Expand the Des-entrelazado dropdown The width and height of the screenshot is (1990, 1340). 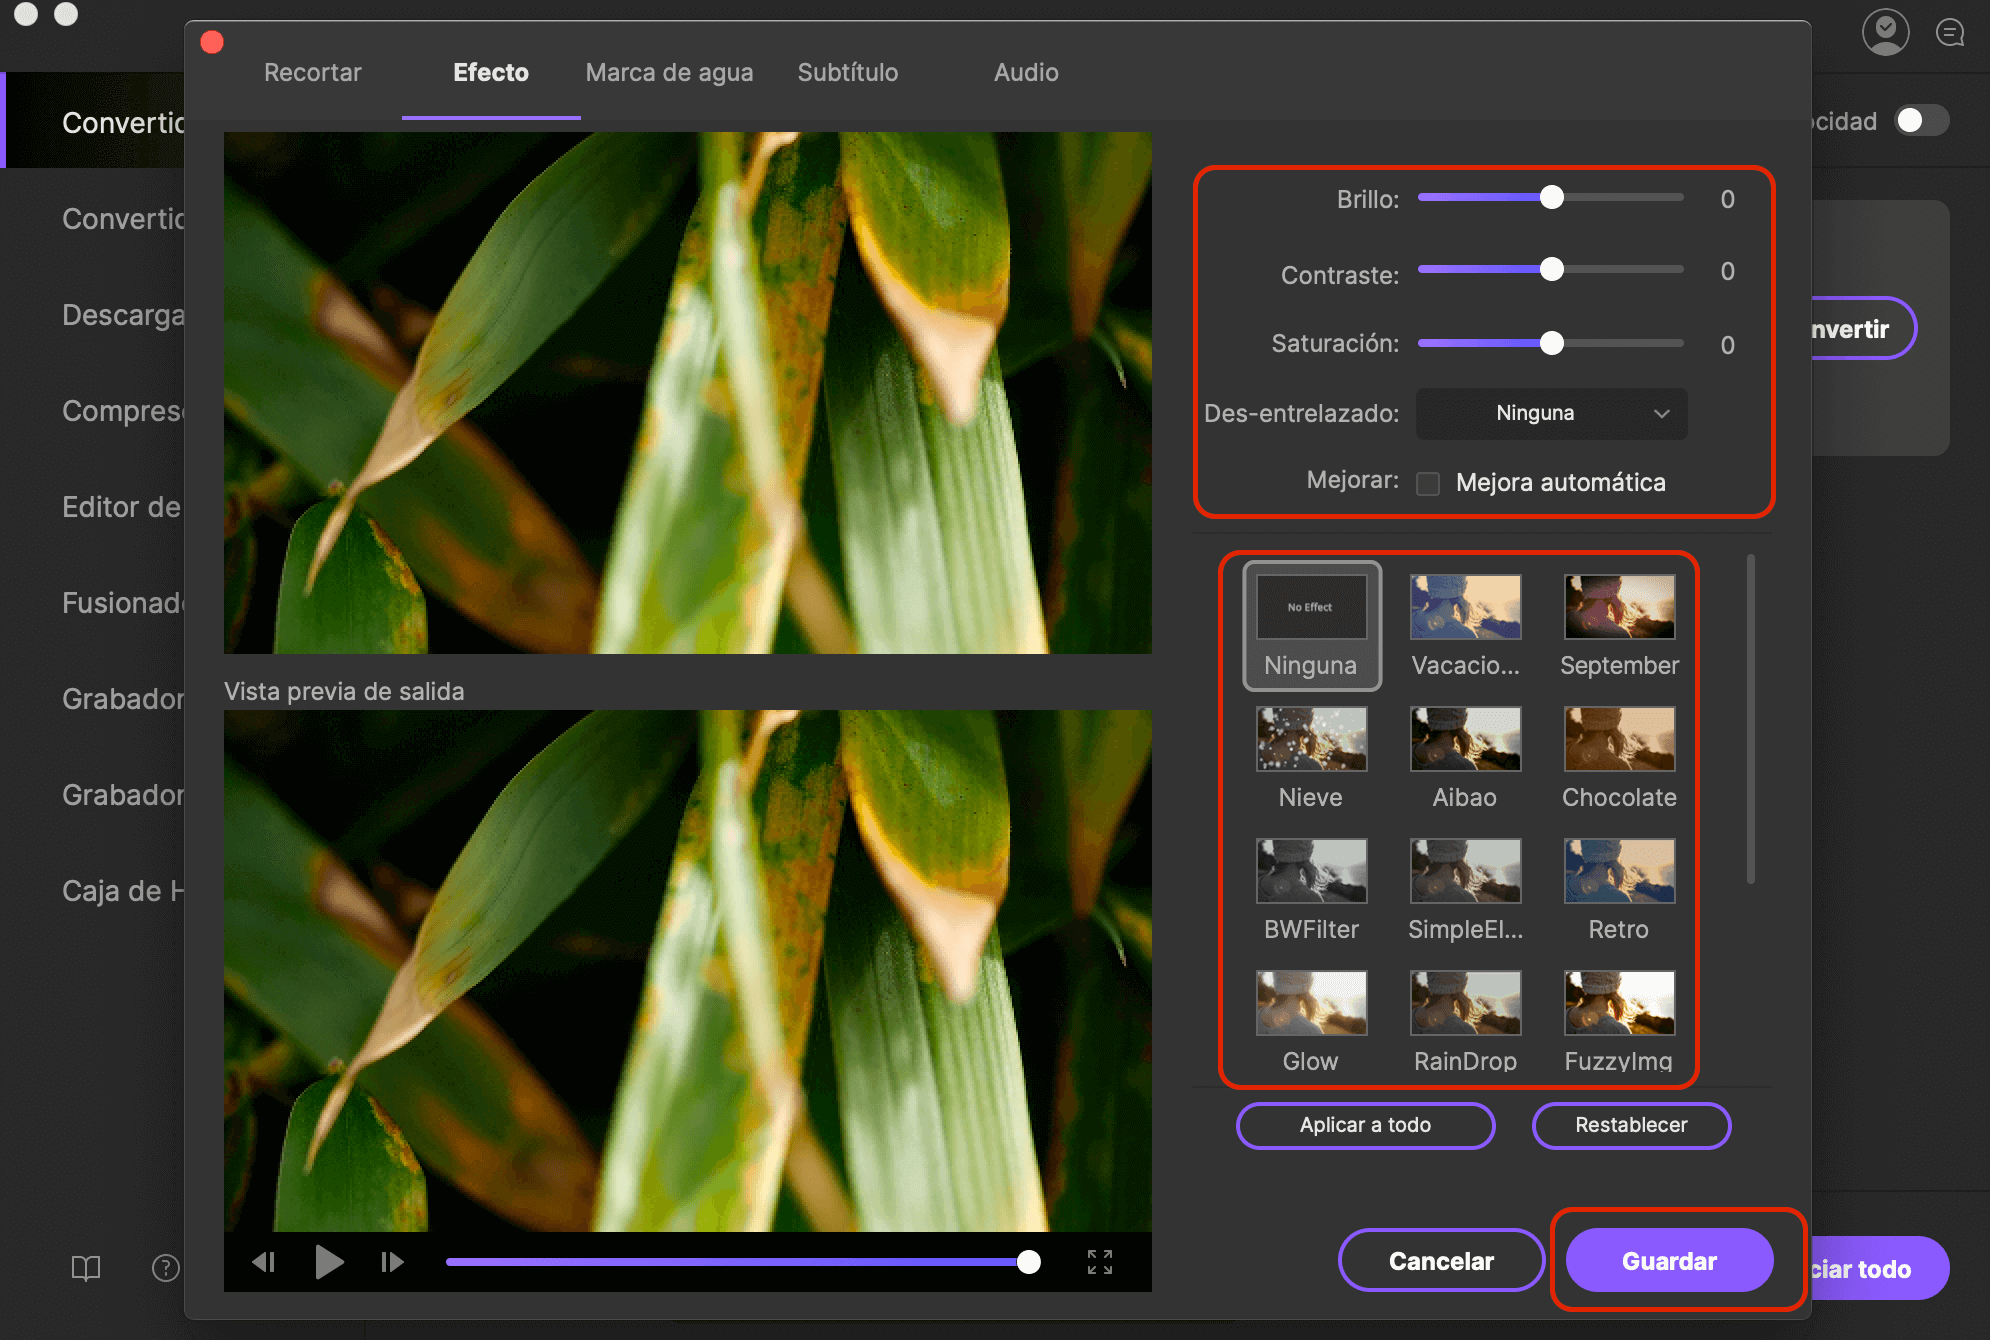pyautogui.click(x=1551, y=413)
